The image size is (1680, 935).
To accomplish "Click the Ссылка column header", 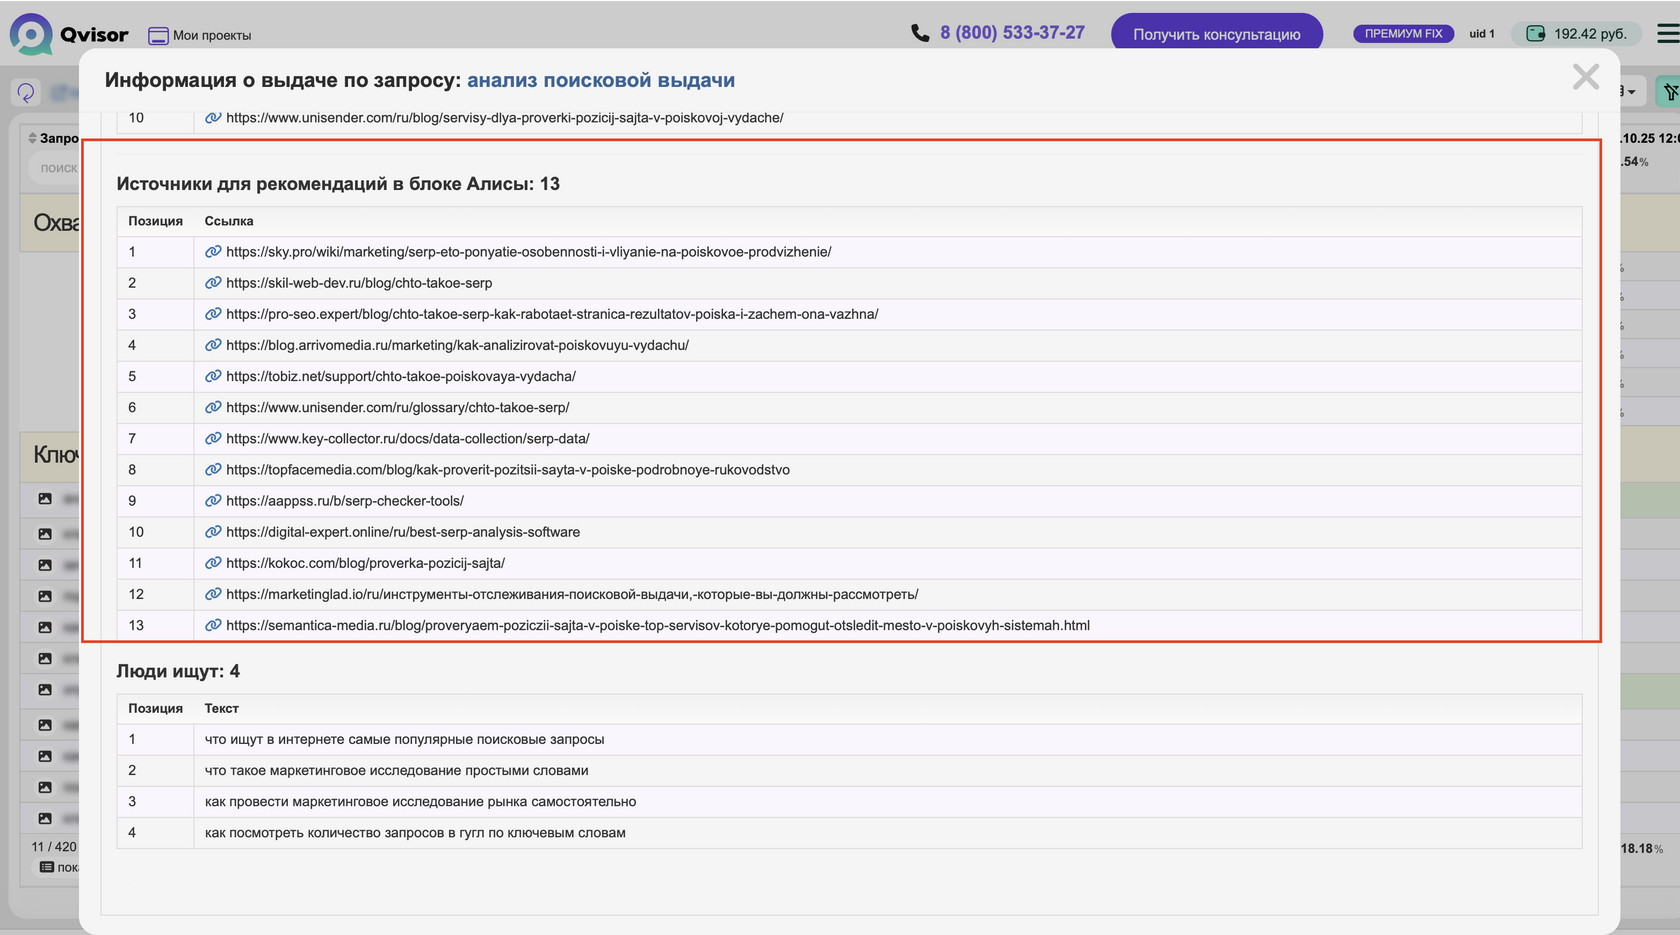I will [229, 221].
